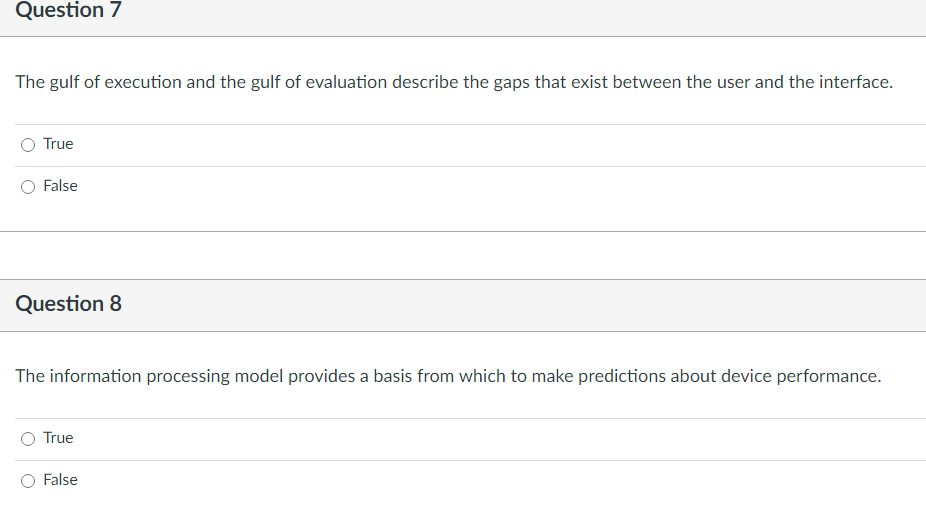Click the word "gaps" in Question 7's statement
The image size is (926, 522).
(x=511, y=82)
